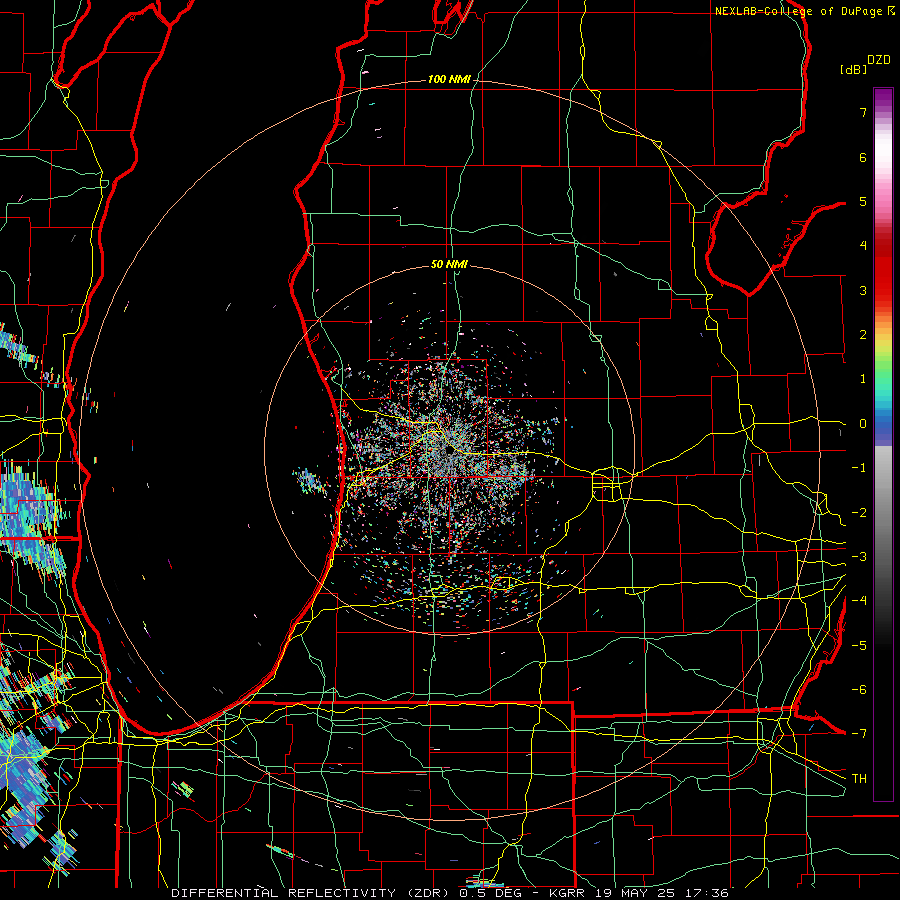
Task: Click legend value -3 on the color scale
Action: tap(859, 557)
